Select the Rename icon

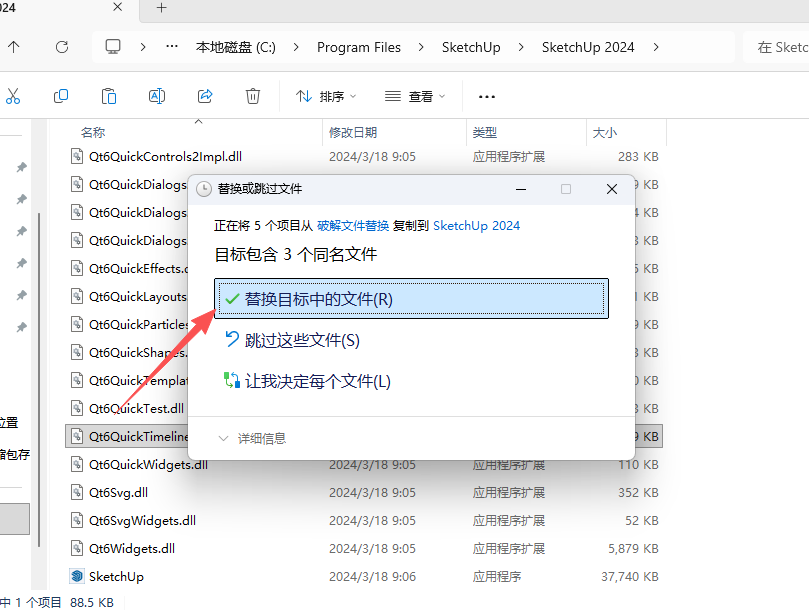pyautogui.click(x=156, y=95)
